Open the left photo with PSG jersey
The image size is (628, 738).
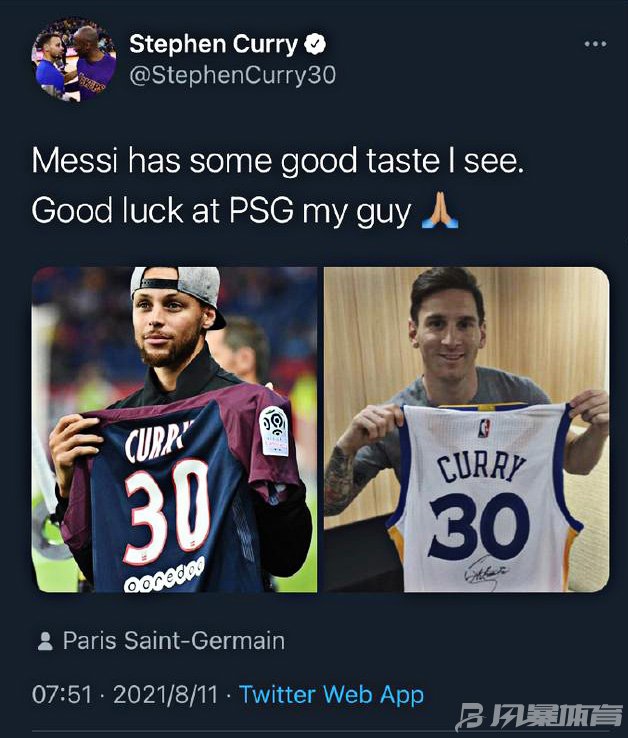pyautogui.click(x=175, y=429)
